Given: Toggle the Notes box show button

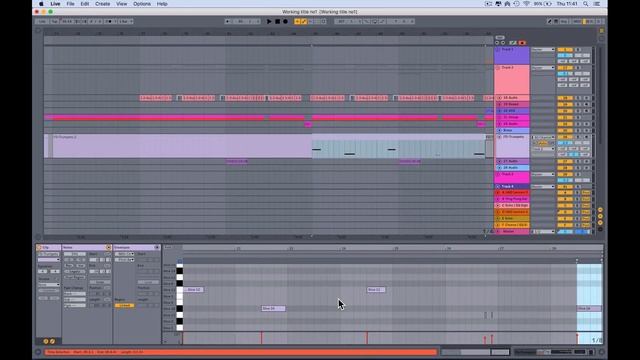Looking at the screenshot, I should (108, 247).
